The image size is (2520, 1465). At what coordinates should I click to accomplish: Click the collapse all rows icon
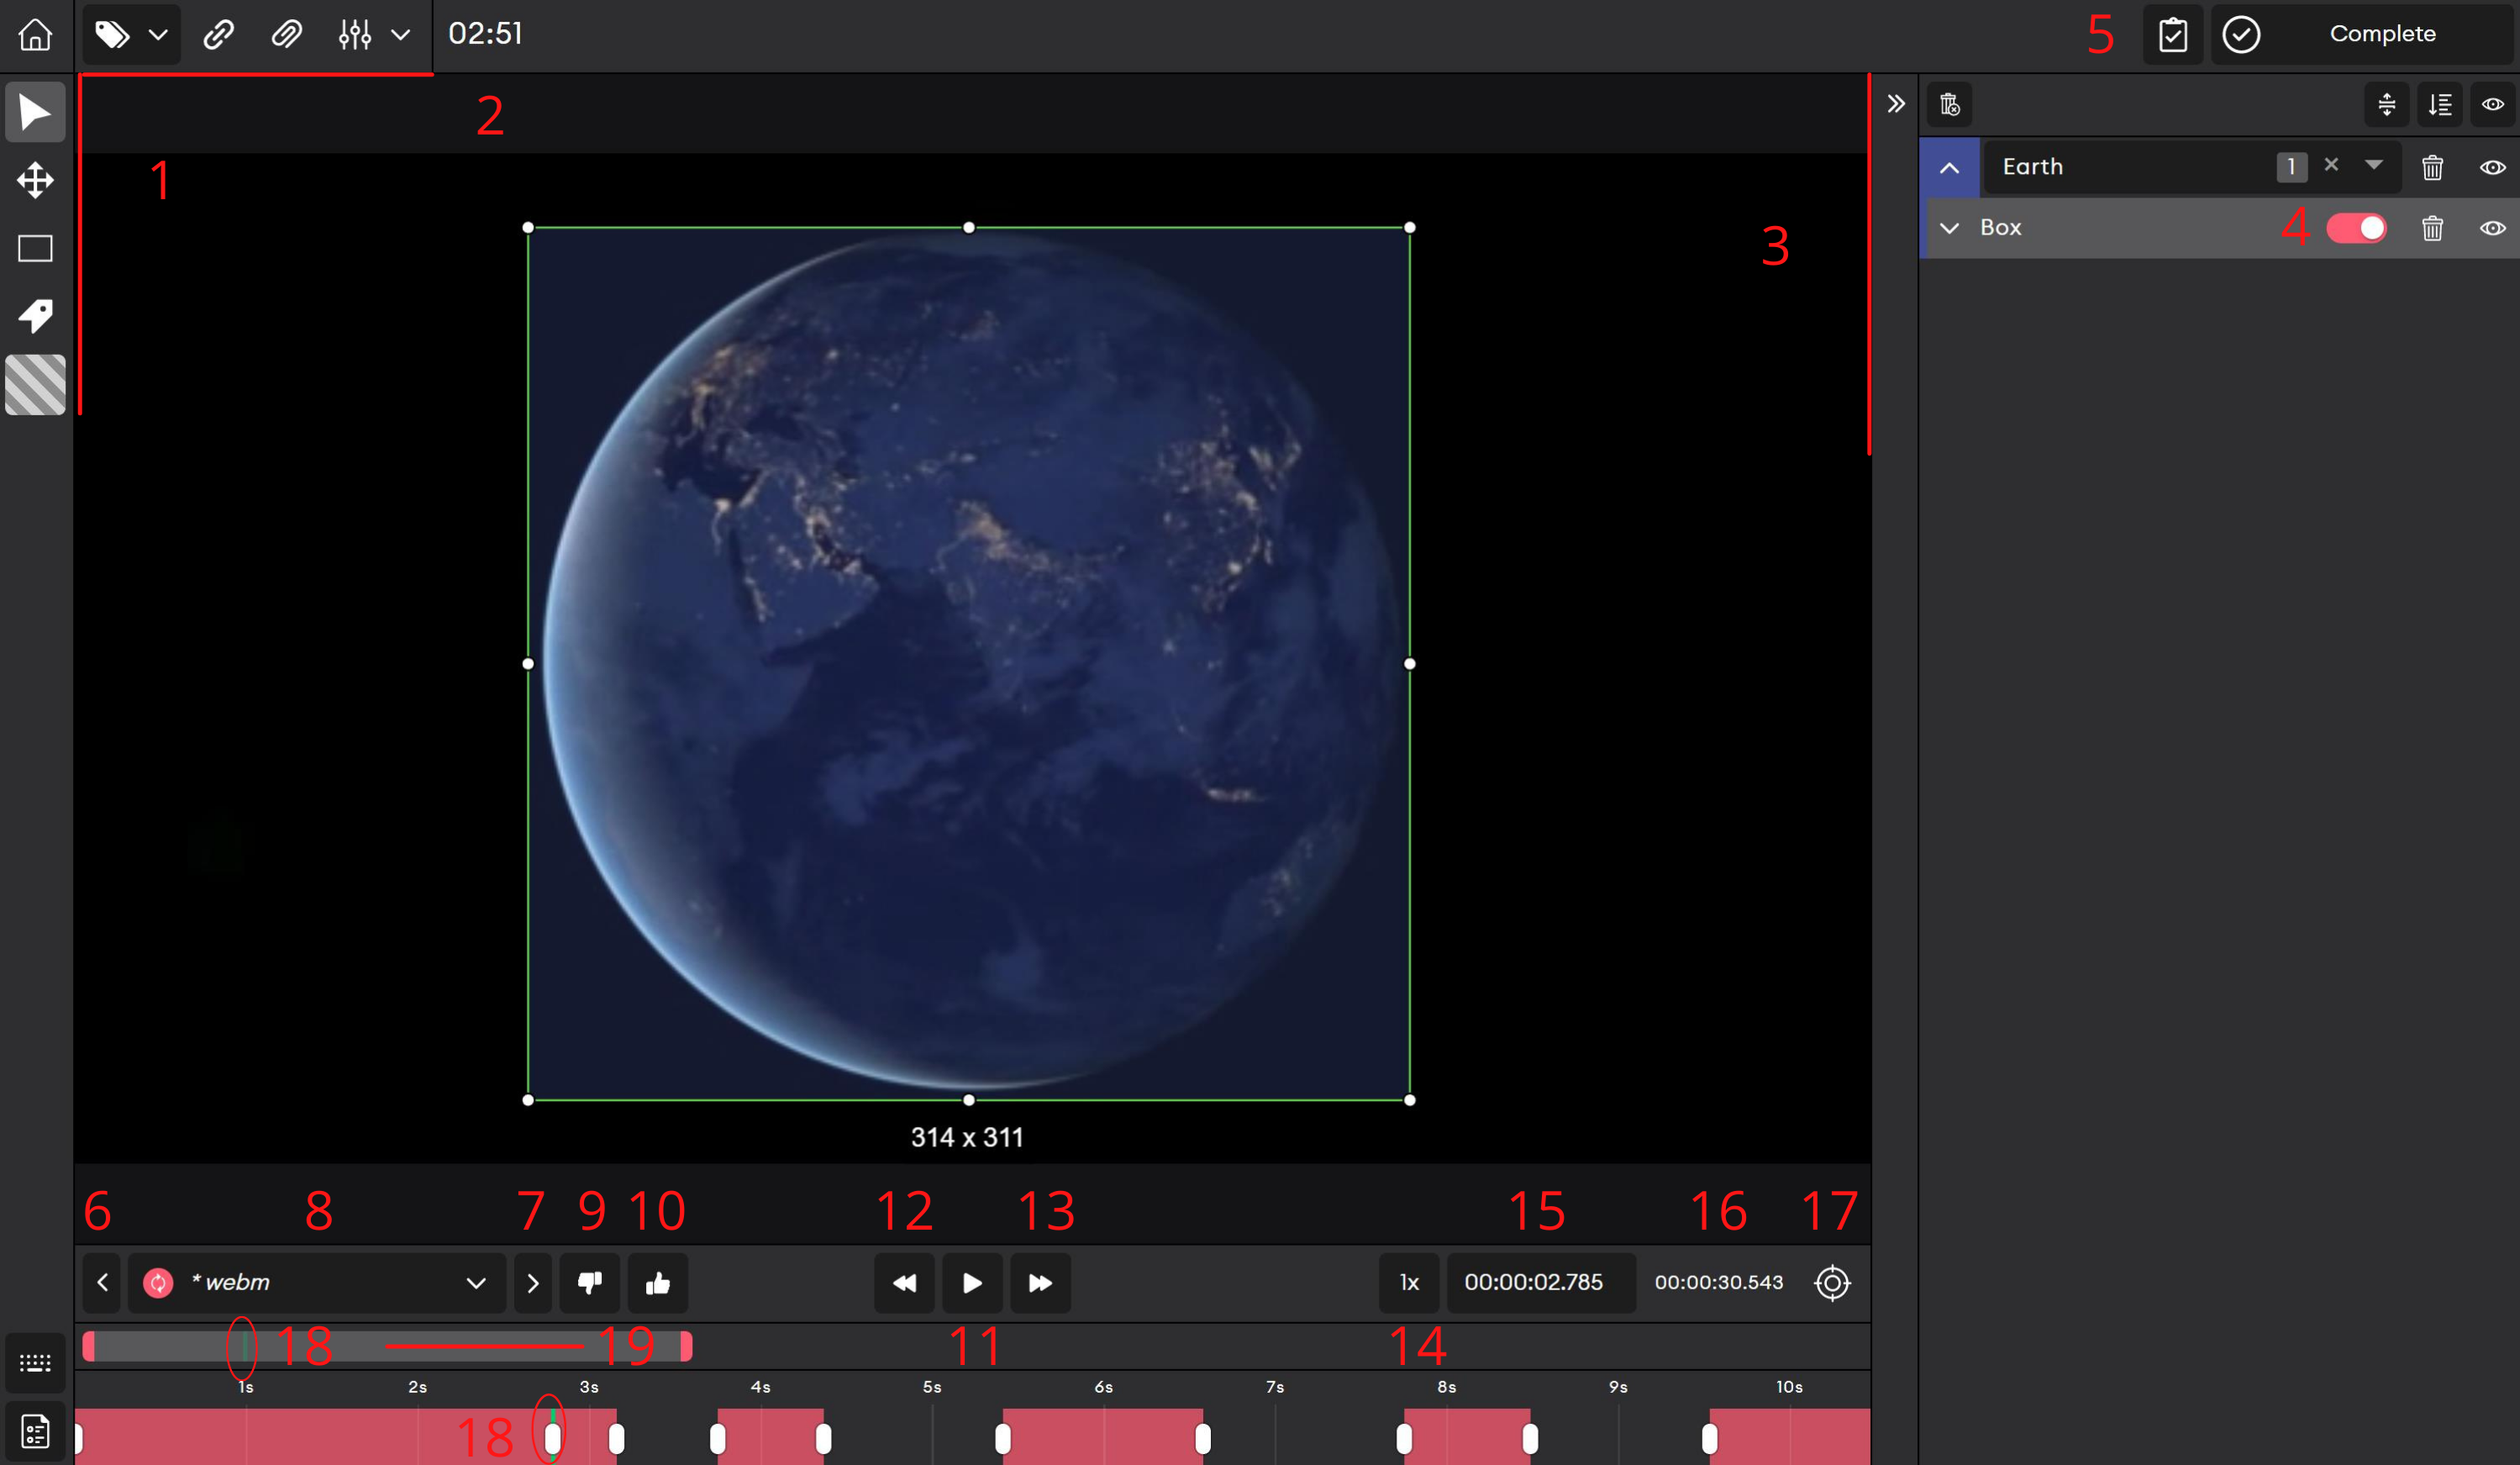click(x=2386, y=104)
